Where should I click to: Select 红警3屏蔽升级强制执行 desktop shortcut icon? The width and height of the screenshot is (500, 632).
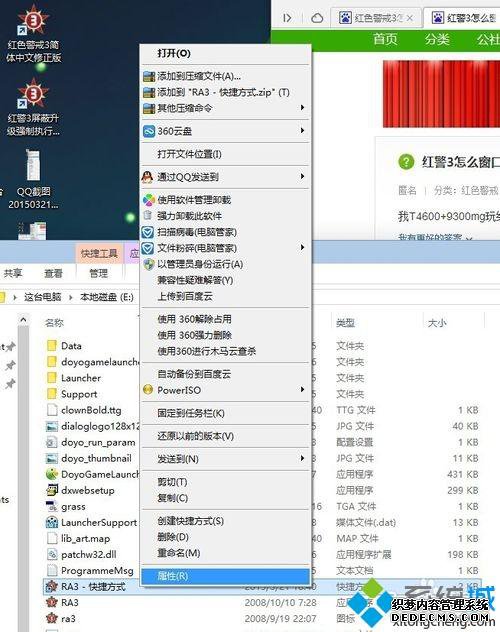(33, 94)
